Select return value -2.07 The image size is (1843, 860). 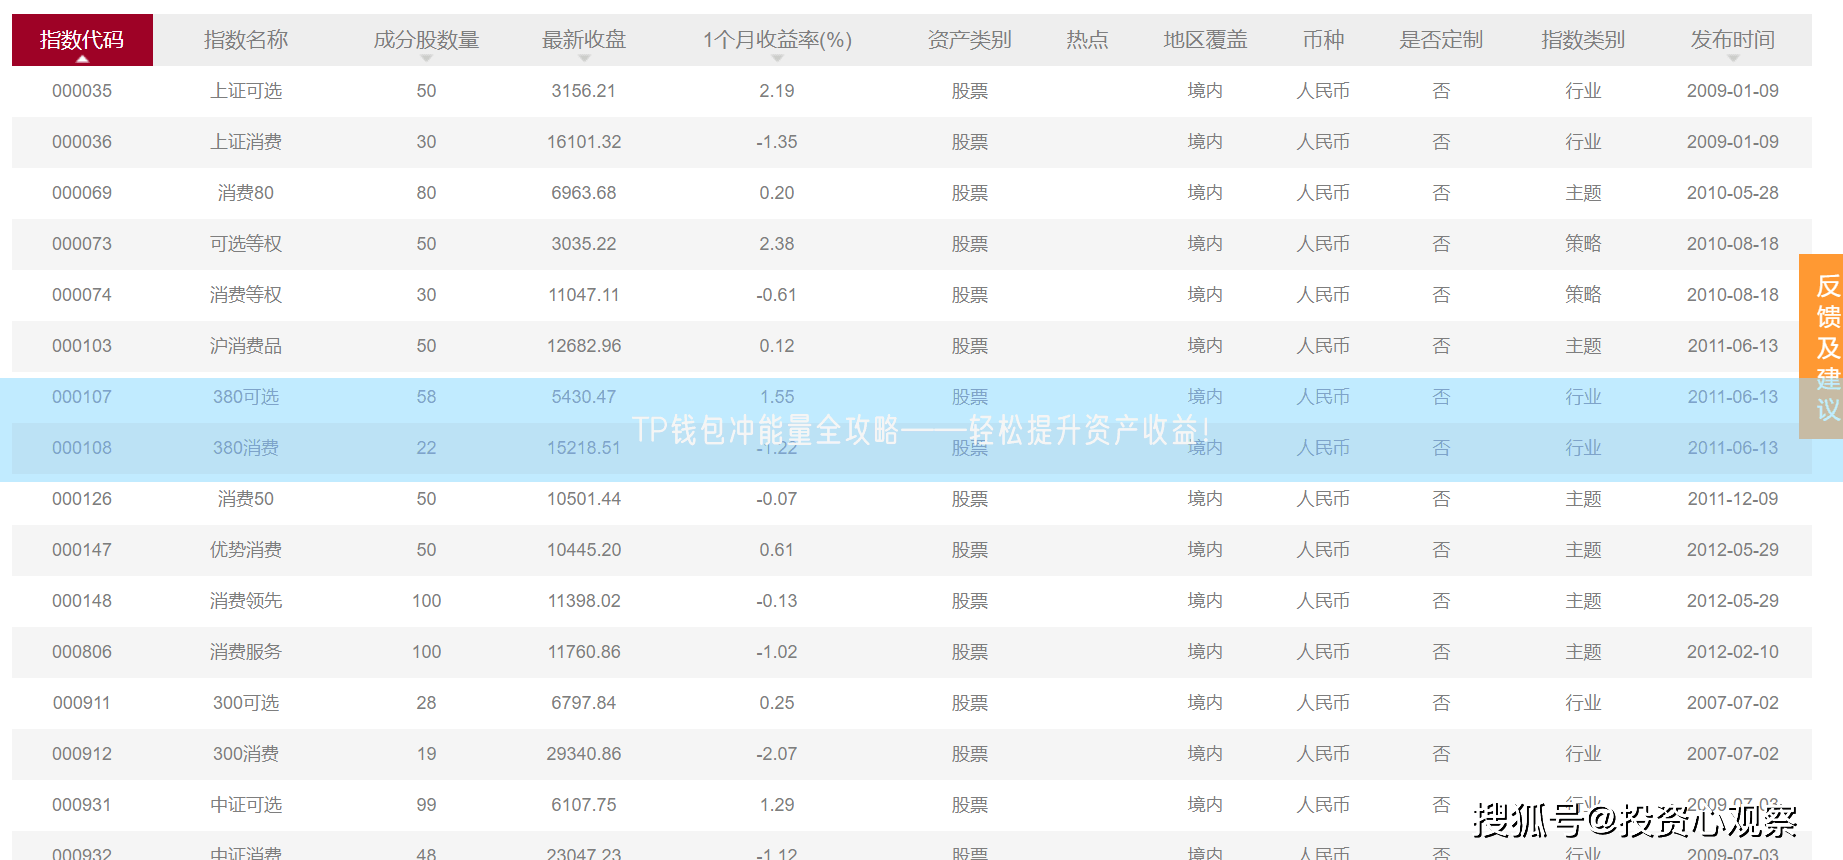pos(777,754)
